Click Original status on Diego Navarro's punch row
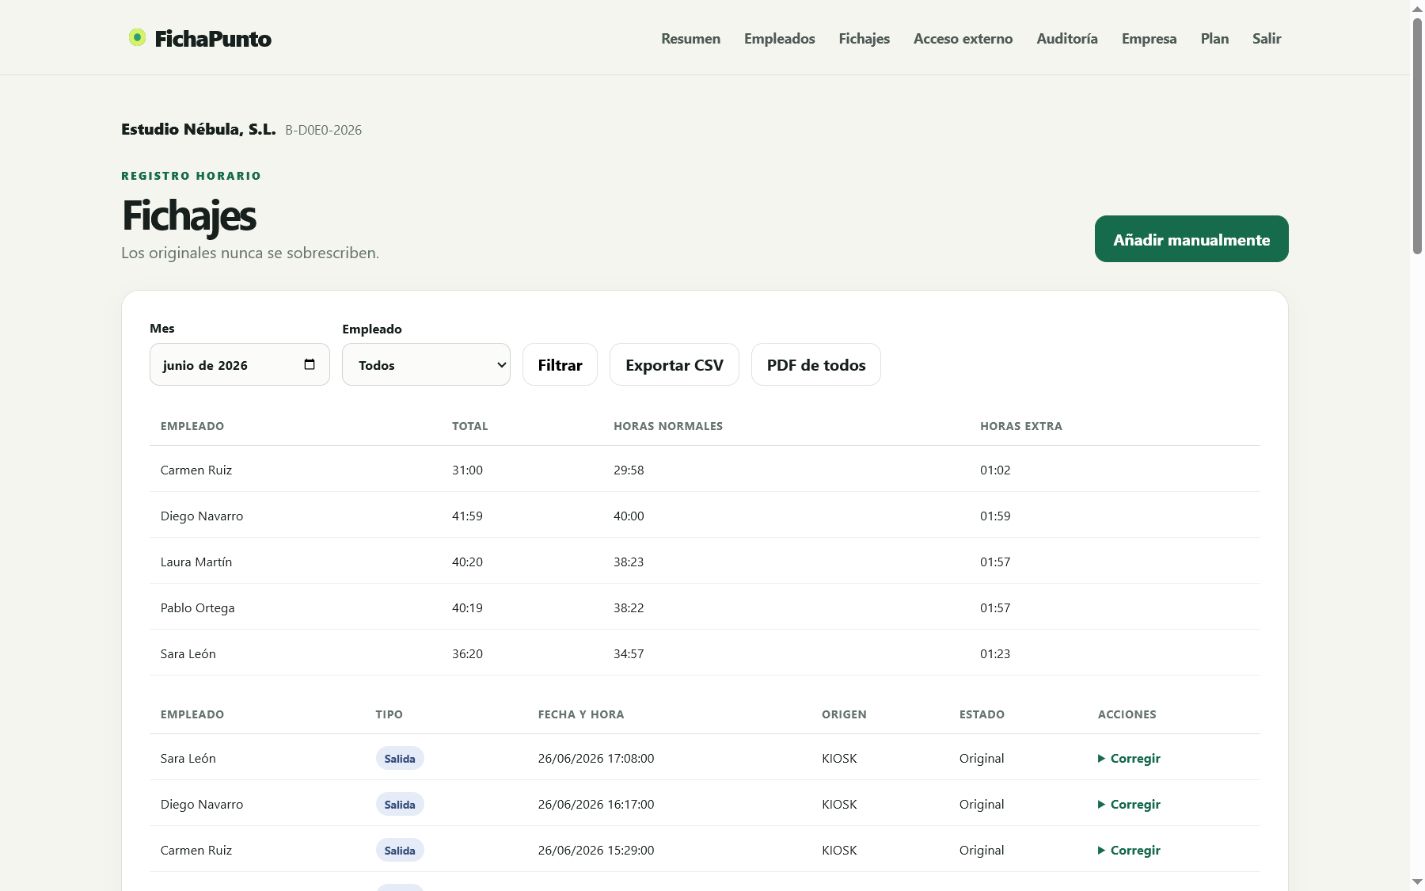The height and width of the screenshot is (891, 1425). 981,805
